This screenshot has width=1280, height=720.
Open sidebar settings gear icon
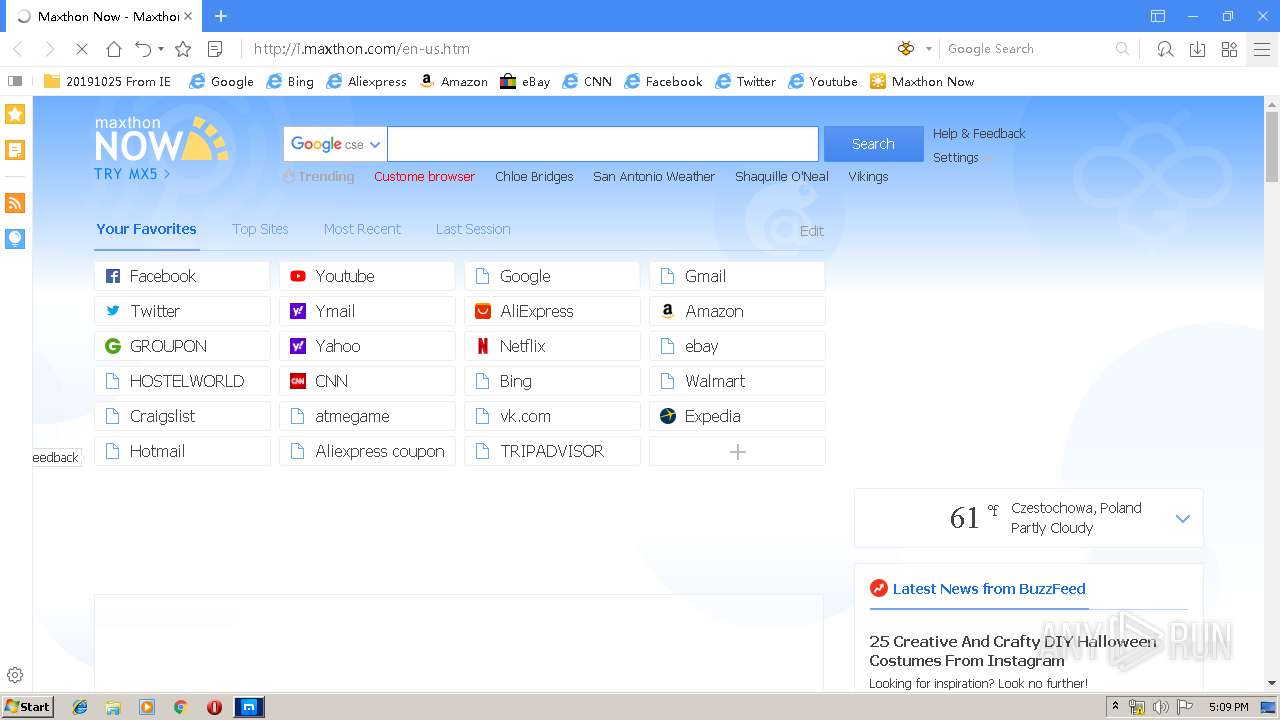click(15, 675)
